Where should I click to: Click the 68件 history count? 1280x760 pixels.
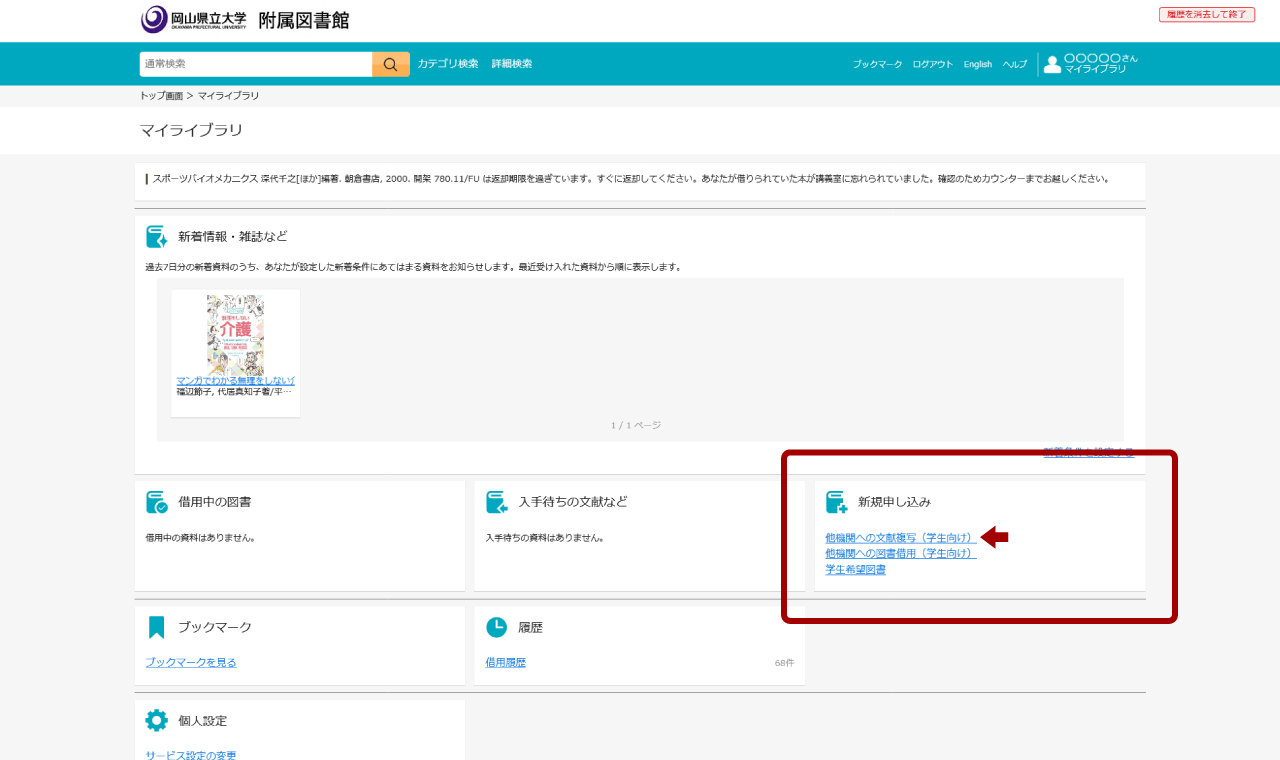tap(784, 663)
